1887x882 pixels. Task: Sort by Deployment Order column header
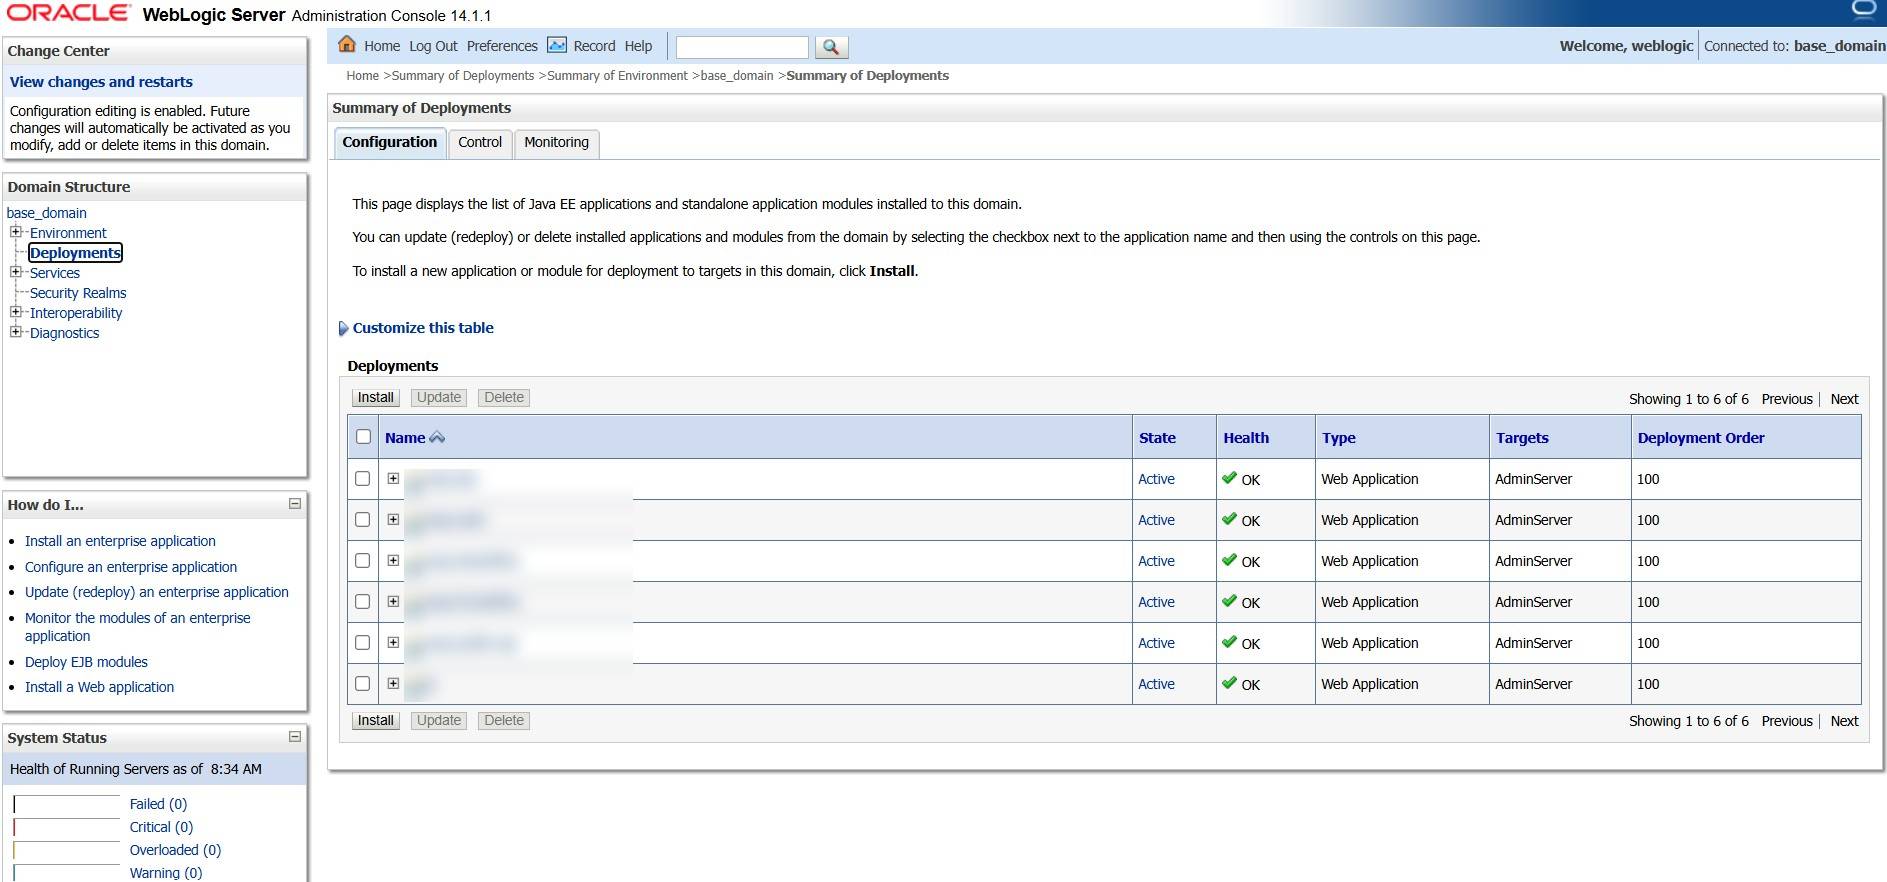(x=1700, y=438)
